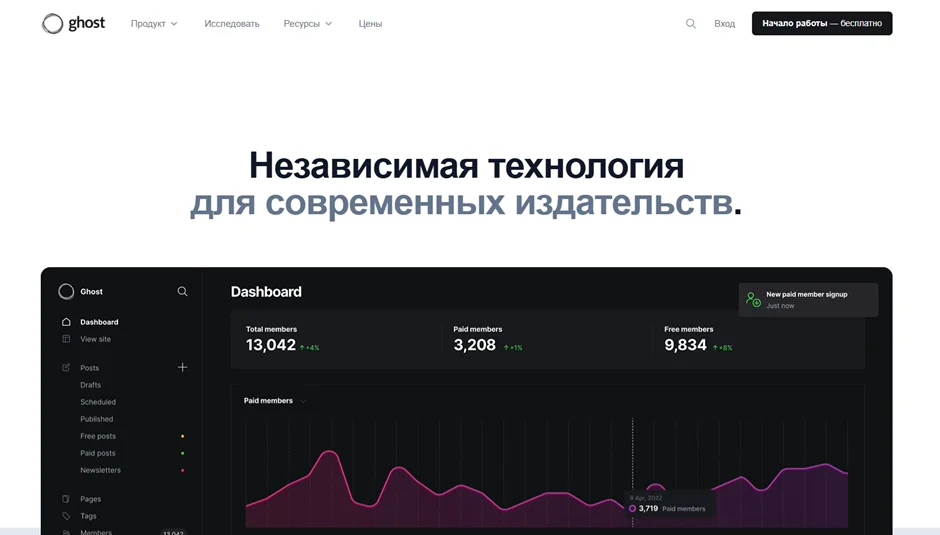Image resolution: width=940 pixels, height=535 pixels.
Task: Click the Total members value 13,042
Action: (271, 345)
